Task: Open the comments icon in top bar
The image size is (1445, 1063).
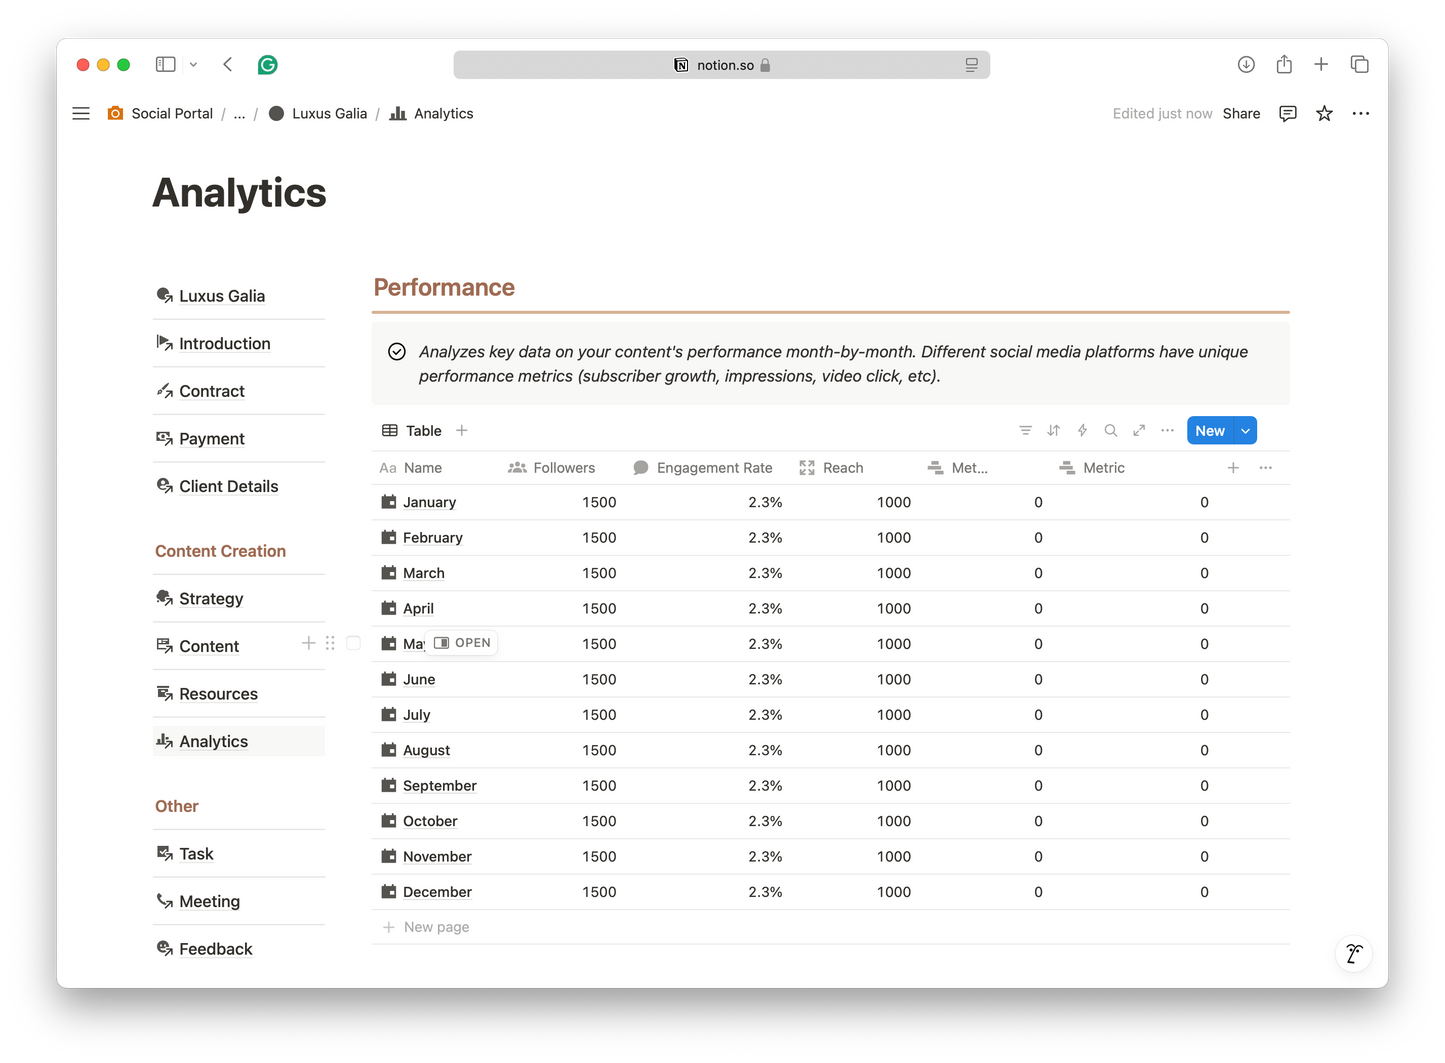Action: point(1288,114)
